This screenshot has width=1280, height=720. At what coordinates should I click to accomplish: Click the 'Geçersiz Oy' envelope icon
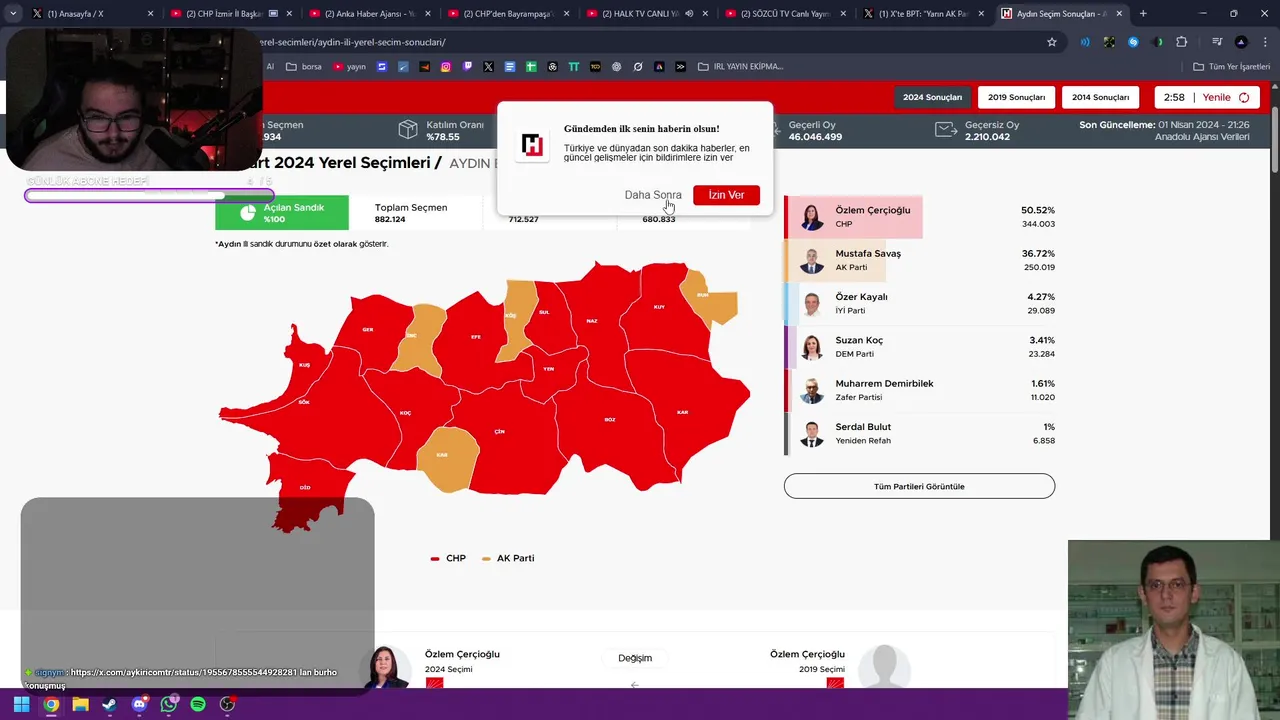945,130
